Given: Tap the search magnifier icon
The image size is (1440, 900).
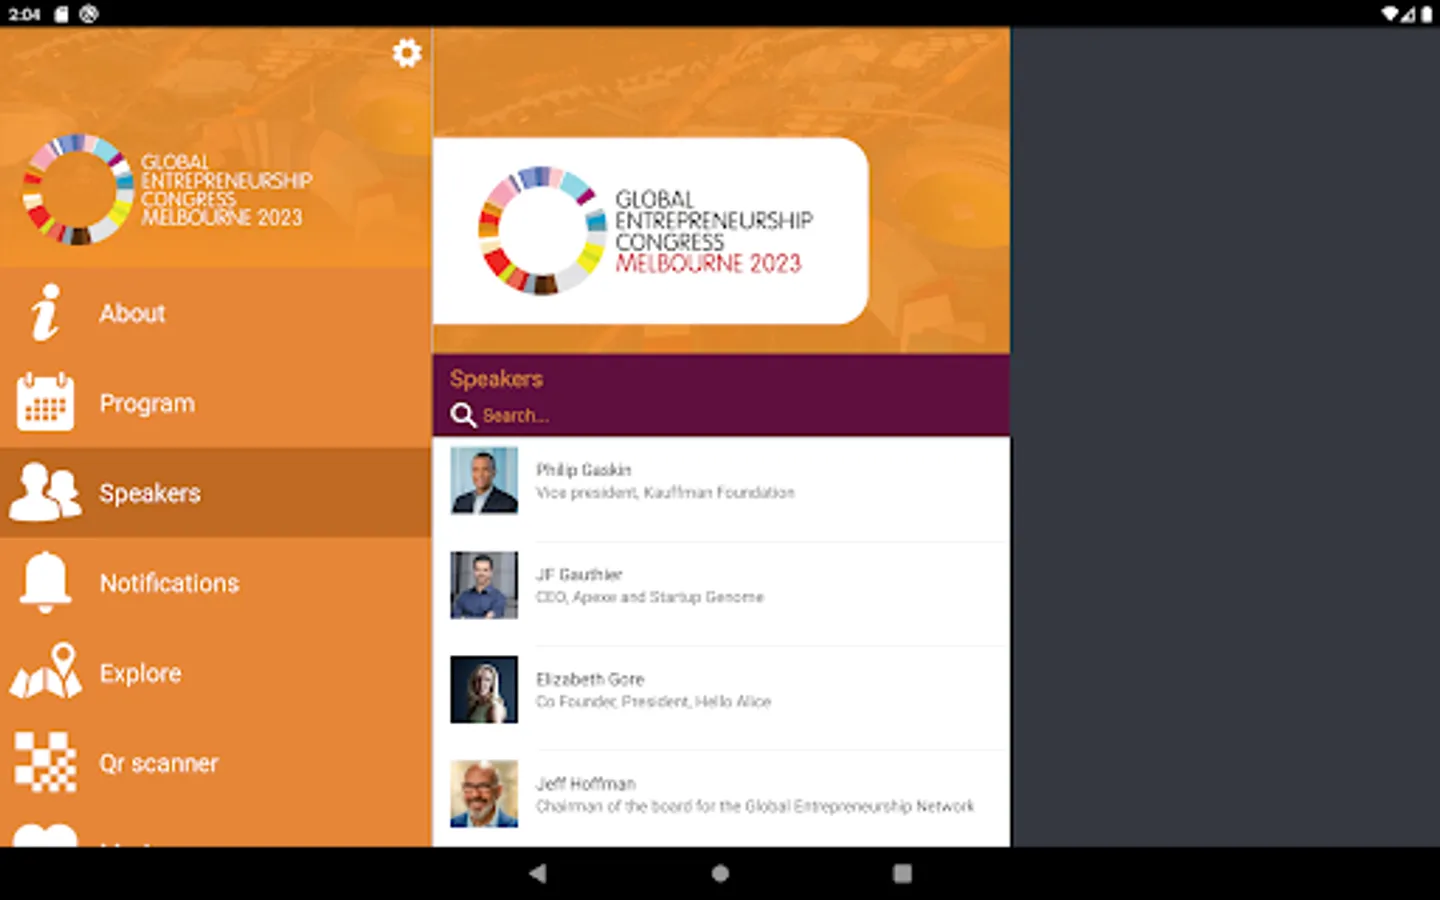Looking at the screenshot, I should pyautogui.click(x=462, y=415).
